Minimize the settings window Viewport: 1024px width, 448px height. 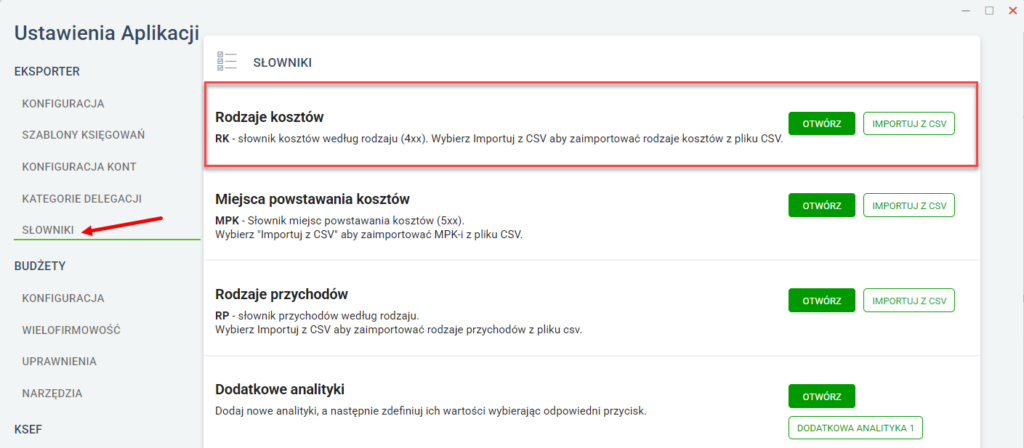[x=966, y=10]
